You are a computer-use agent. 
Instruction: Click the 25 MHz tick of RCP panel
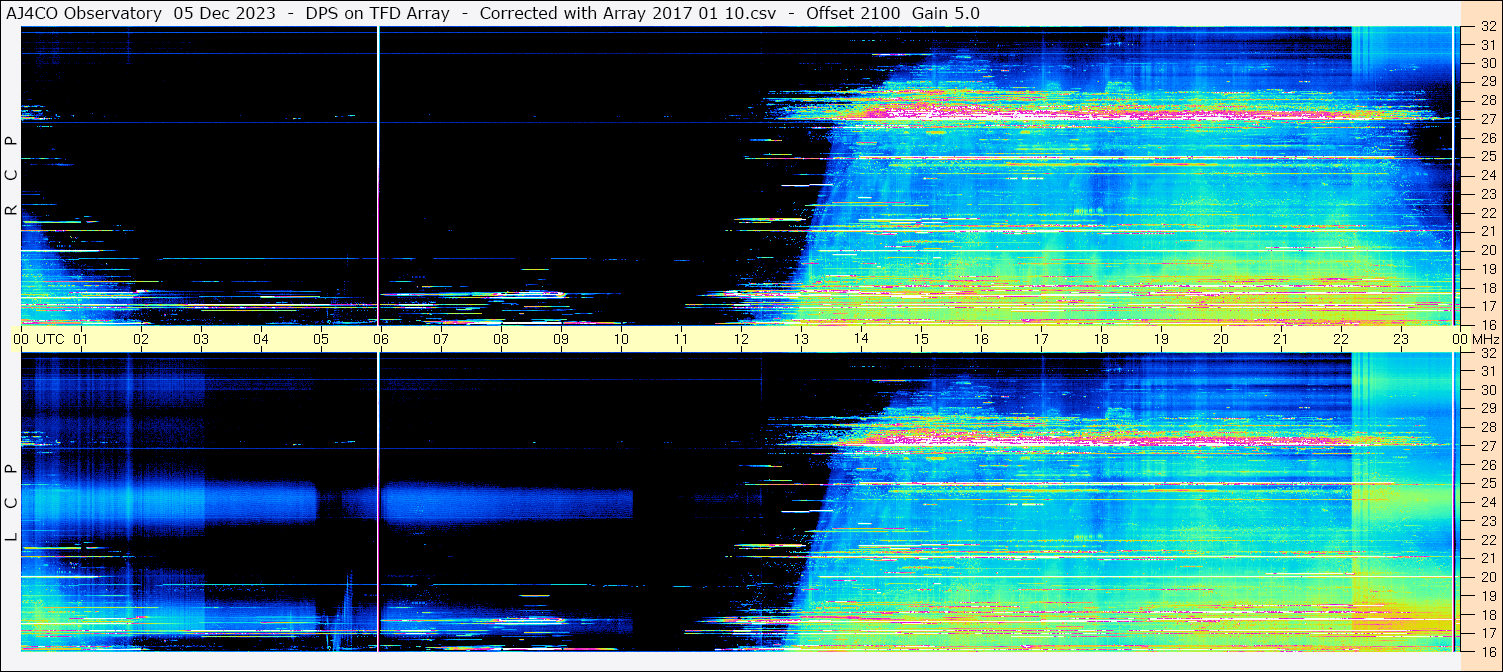1487,157
